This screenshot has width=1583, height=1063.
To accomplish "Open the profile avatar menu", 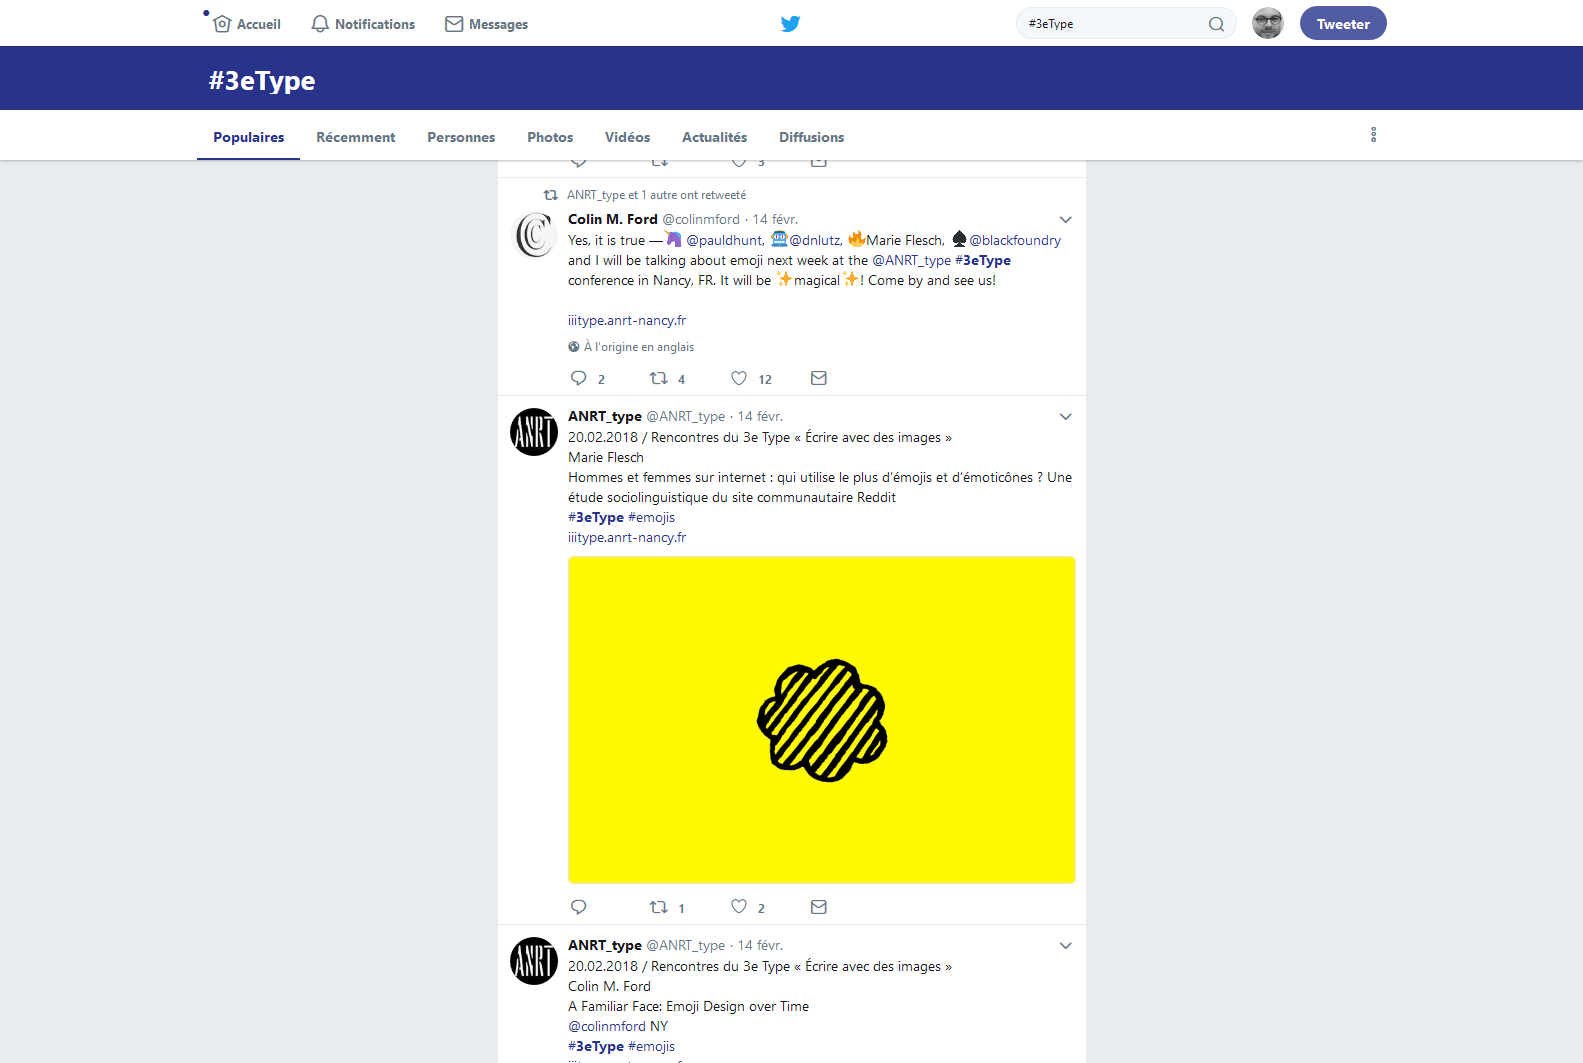I will coord(1267,23).
